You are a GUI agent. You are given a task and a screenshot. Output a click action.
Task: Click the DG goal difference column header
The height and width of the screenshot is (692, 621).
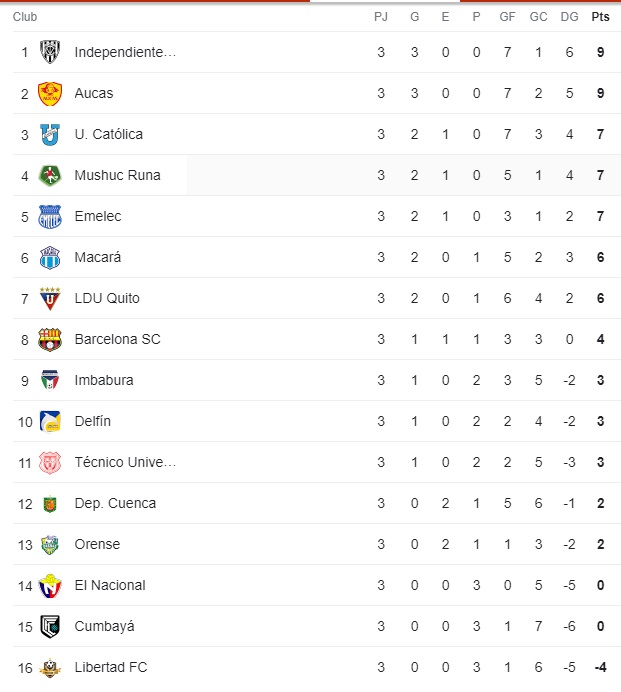click(x=569, y=17)
